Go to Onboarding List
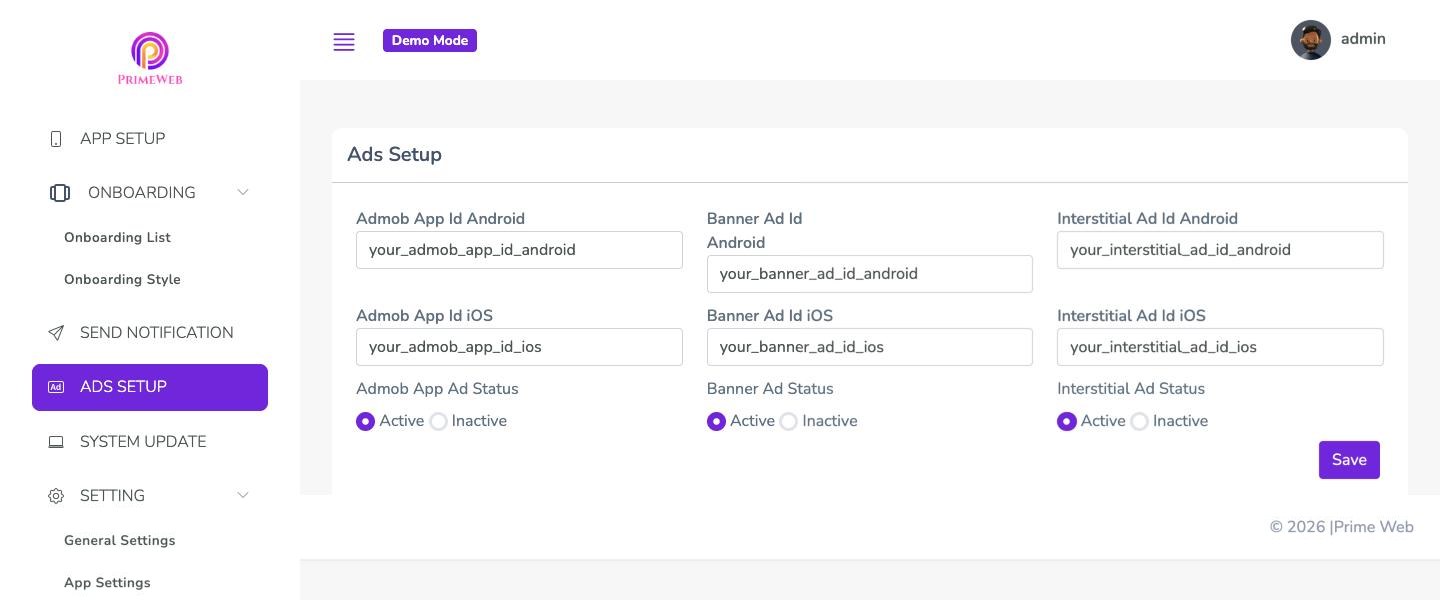This screenshot has width=1440, height=600. tap(117, 238)
